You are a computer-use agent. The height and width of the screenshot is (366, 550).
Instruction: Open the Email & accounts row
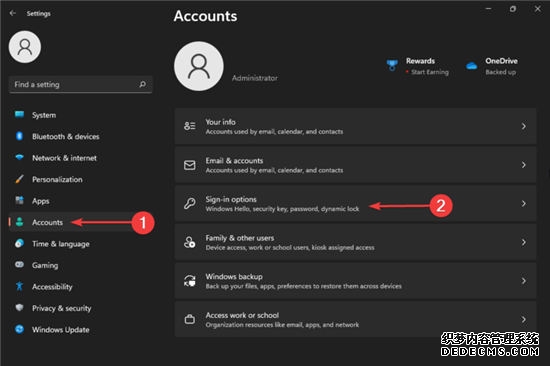(x=355, y=165)
